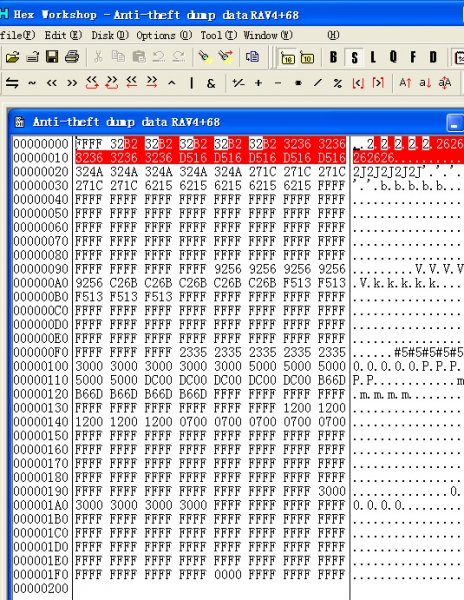Click the compare files icon
464x600 pixels.
point(252,57)
